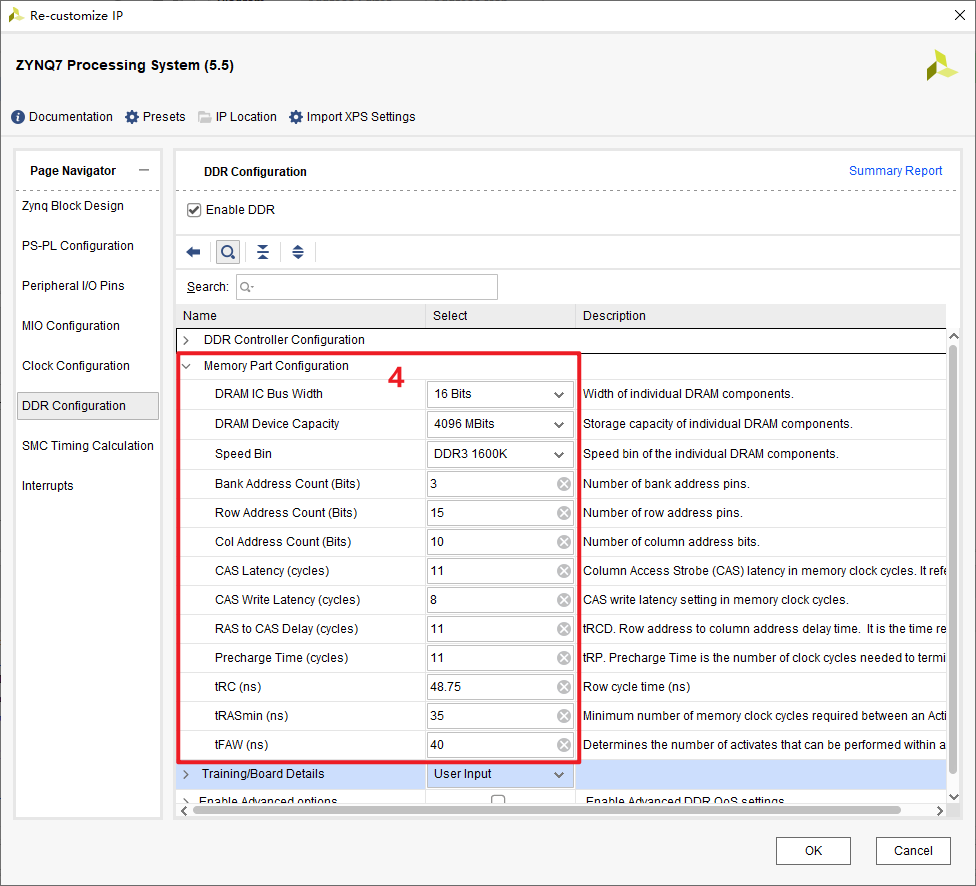Clear the tFAW value

pyautogui.click(x=564, y=745)
